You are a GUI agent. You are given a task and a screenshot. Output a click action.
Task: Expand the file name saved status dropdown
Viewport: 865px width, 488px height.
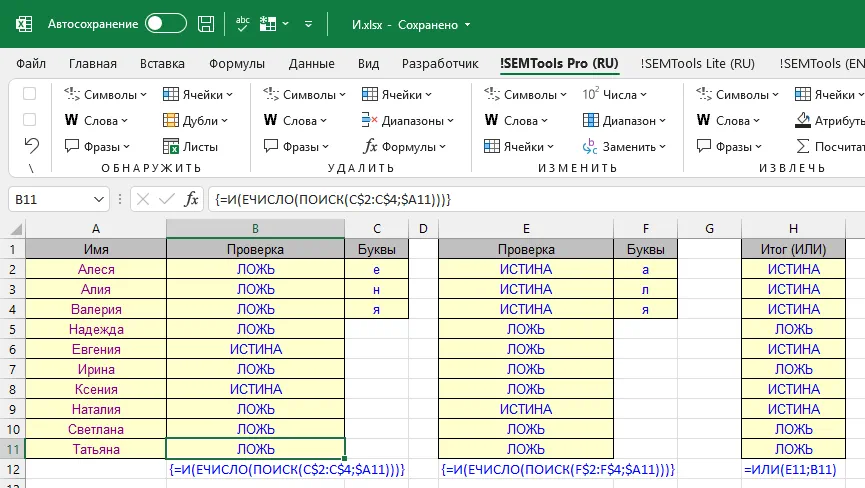click(x=468, y=24)
